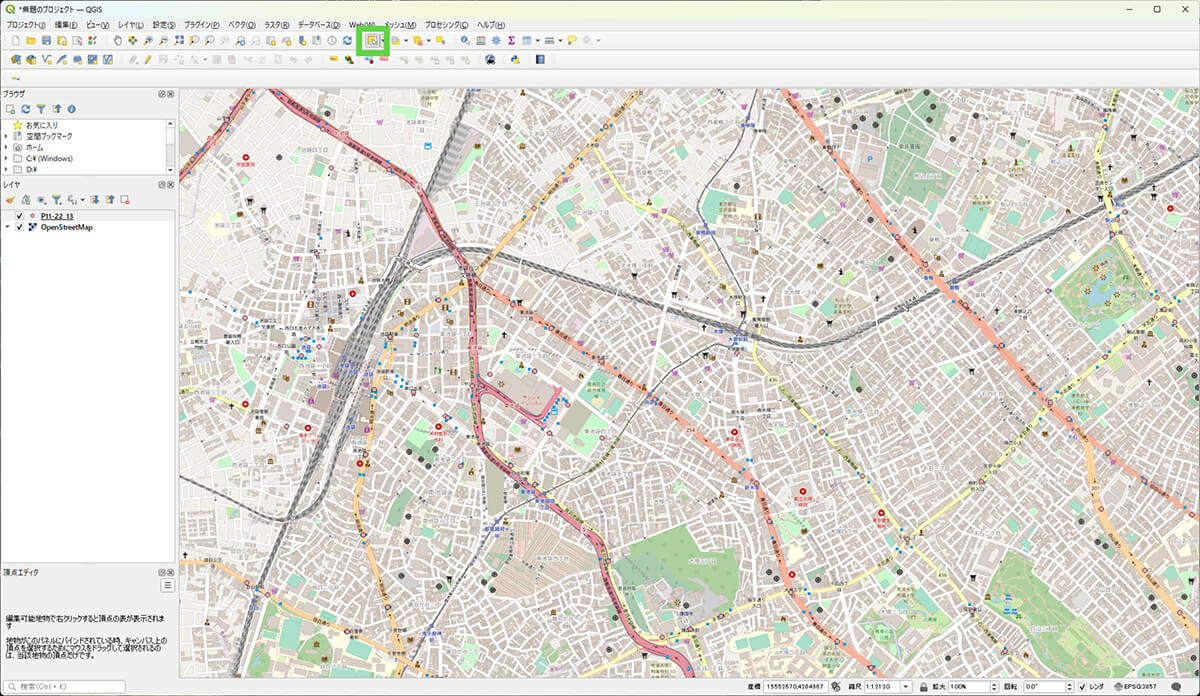Open the プロジェクト menu
Screen dimensions: 1200x696
(26, 24)
